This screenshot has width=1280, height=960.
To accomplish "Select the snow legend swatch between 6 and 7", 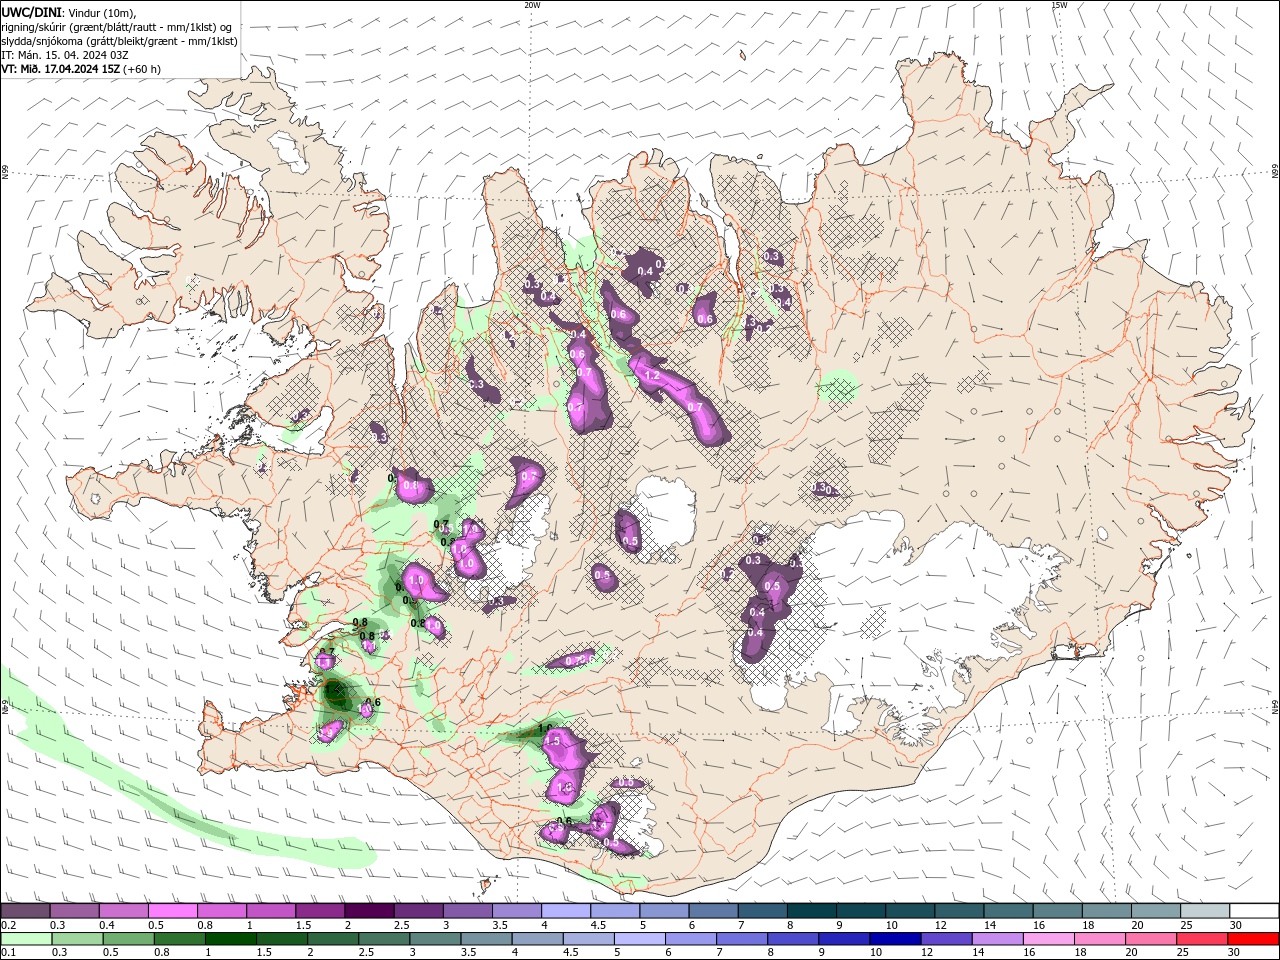I will point(713,911).
